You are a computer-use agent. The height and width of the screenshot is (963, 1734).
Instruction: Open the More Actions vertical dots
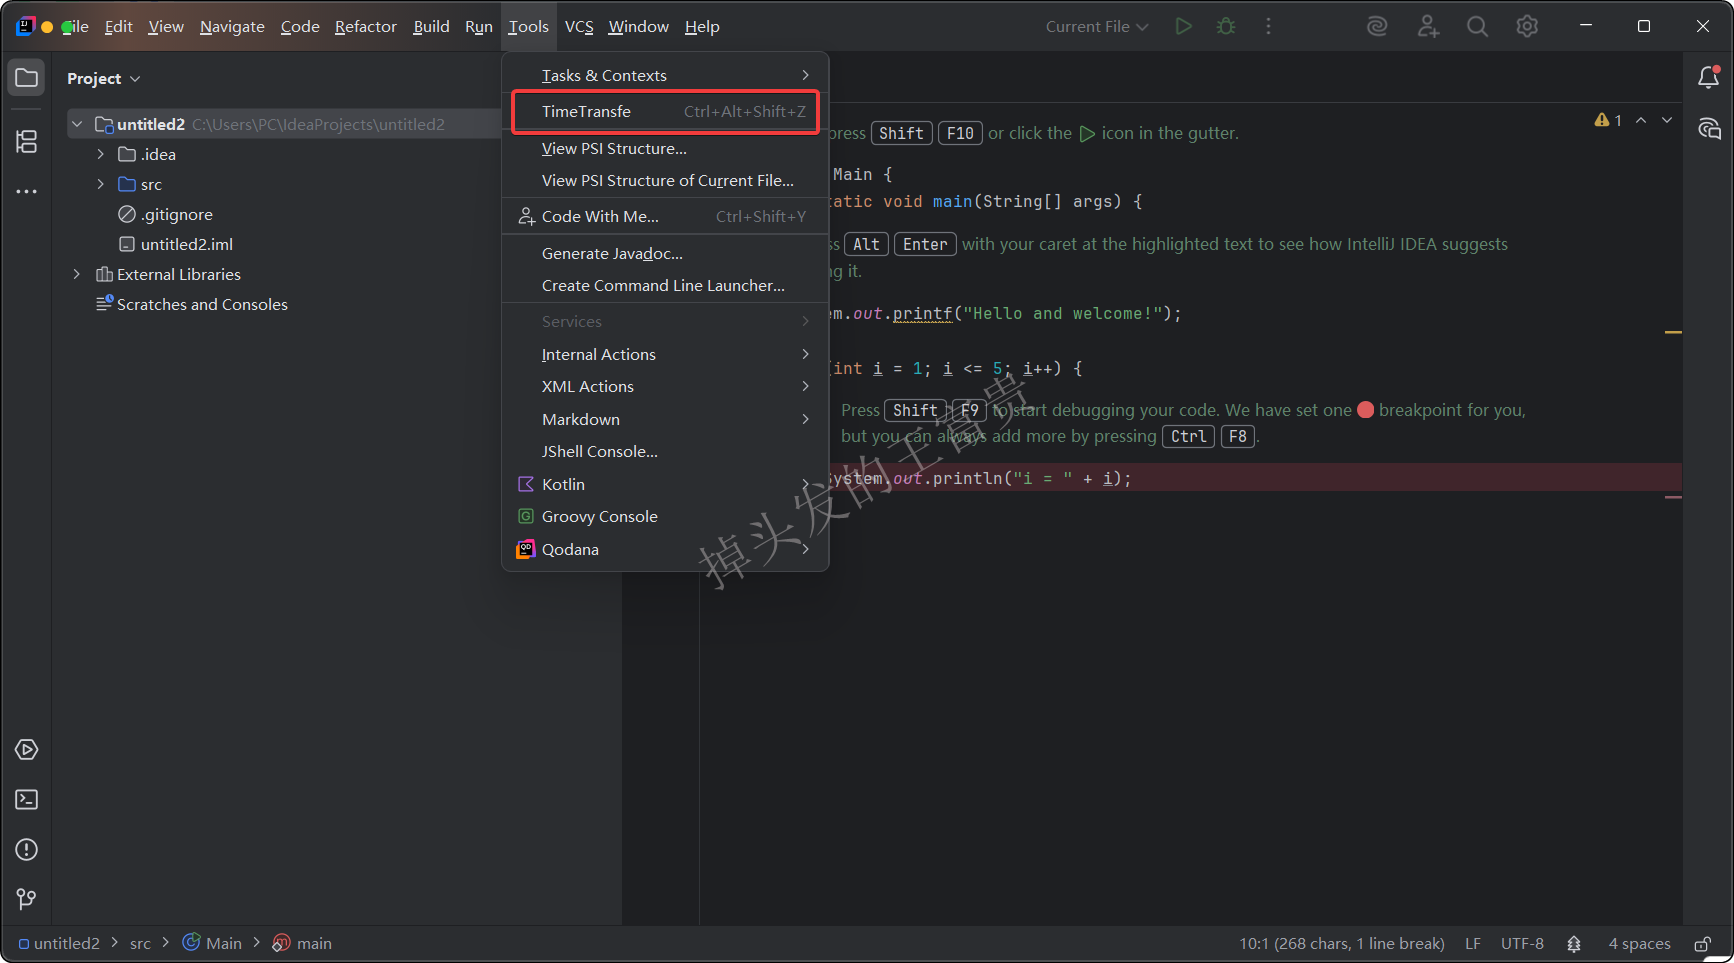click(x=1268, y=26)
